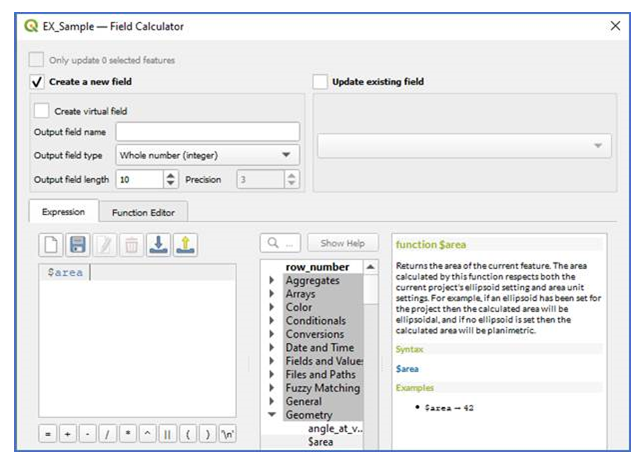The height and width of the screenshot is (460, 640).
Task: Increase Output field length with stepper
Action: [171, 175]
